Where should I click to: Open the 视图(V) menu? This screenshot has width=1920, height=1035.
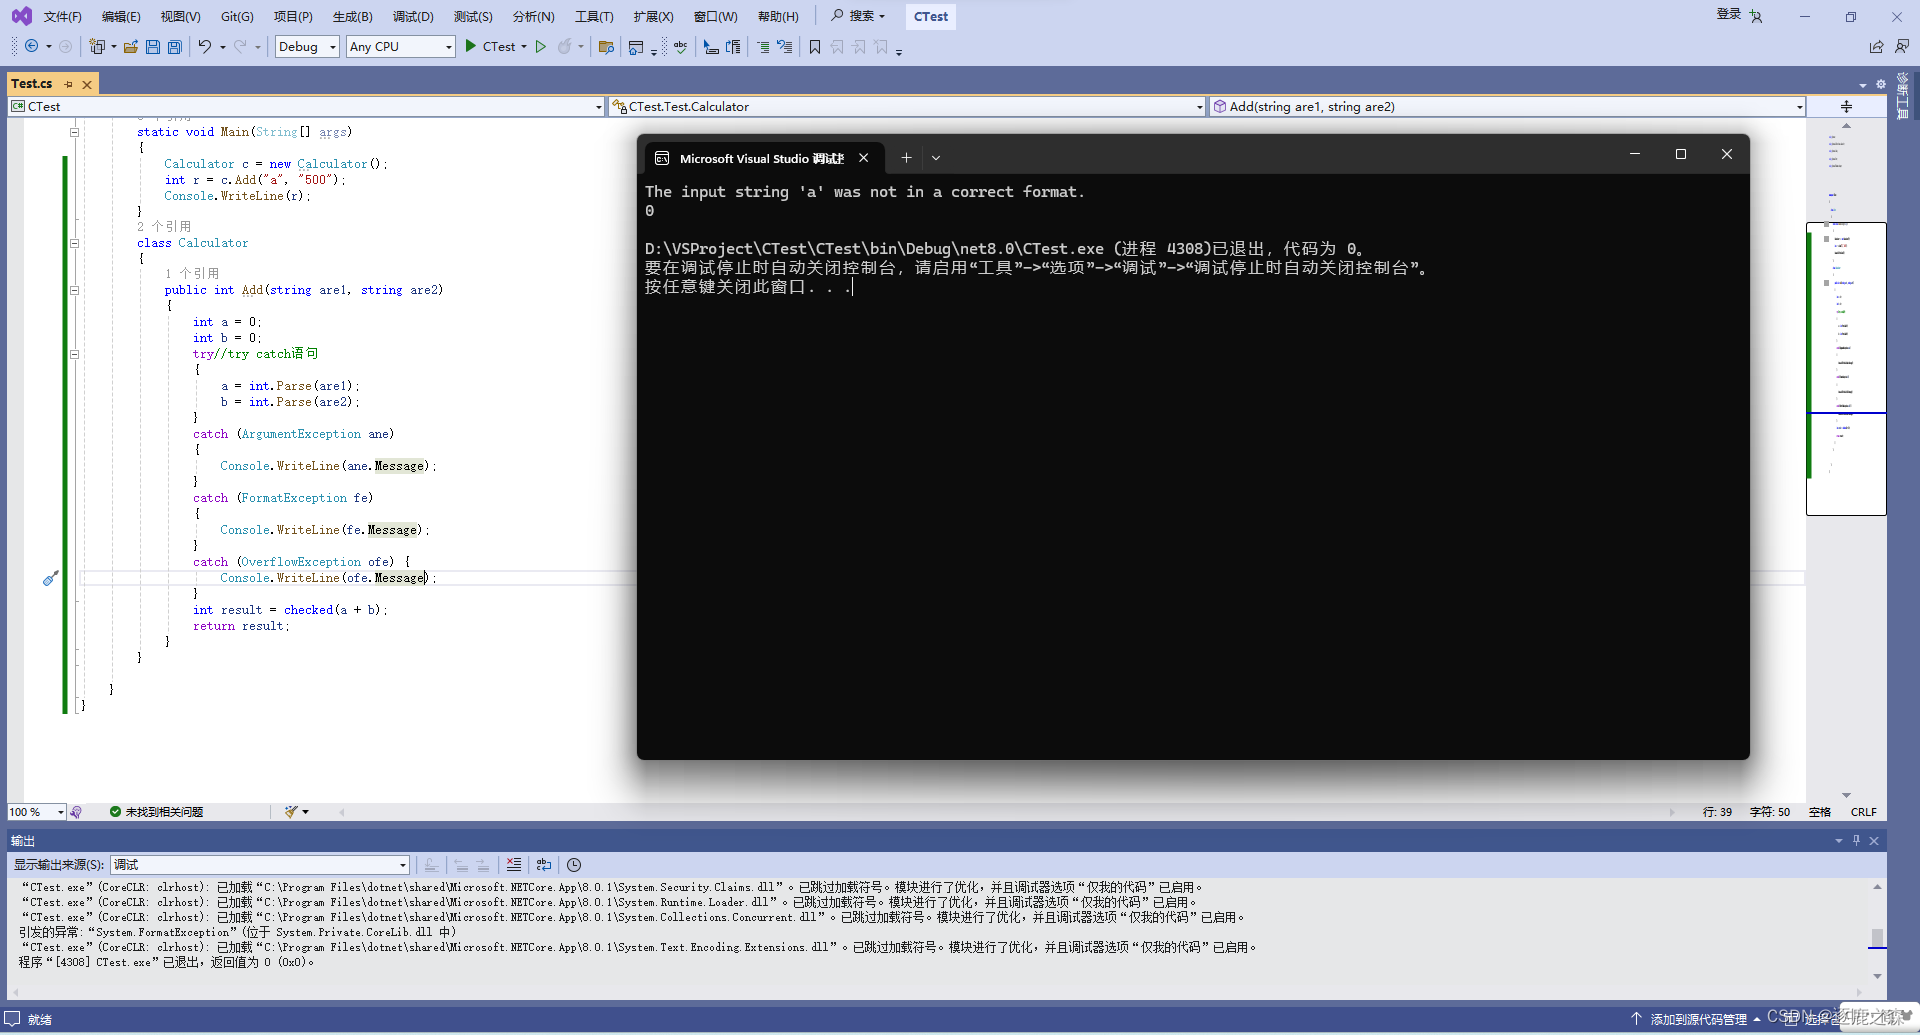click(180, 16)
